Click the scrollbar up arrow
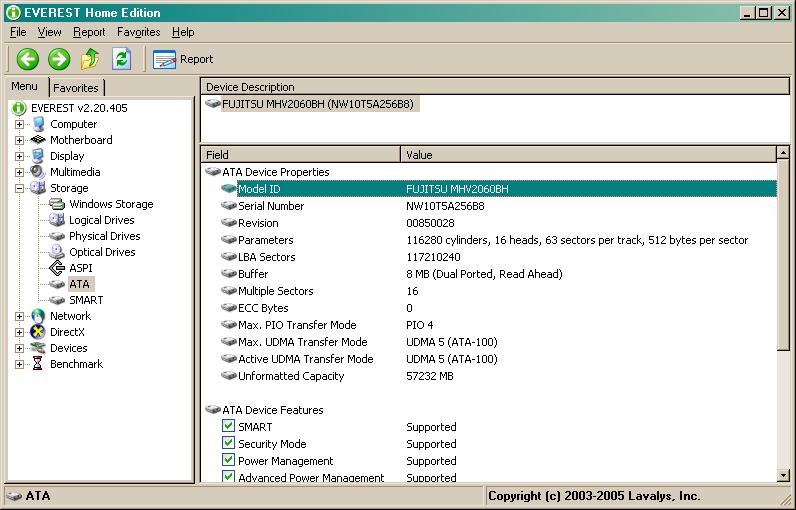Screen dimensions: 796x510 click(783, 152)
